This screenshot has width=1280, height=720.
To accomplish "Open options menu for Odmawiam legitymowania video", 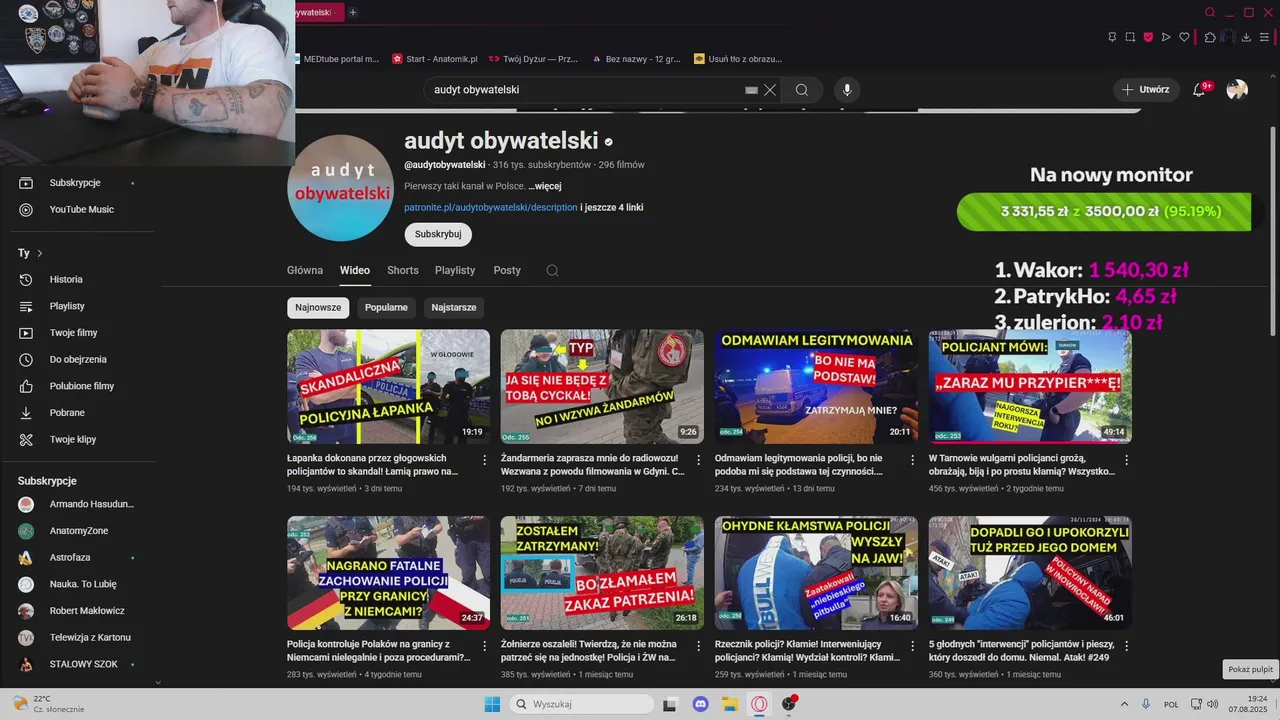I will [912, 460].
